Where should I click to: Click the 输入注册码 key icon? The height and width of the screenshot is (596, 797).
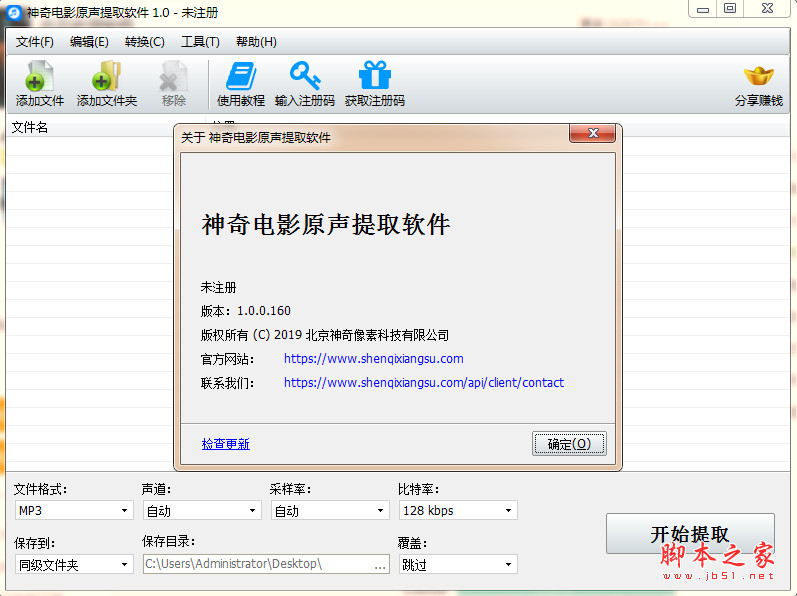click(x=305, y=76)
